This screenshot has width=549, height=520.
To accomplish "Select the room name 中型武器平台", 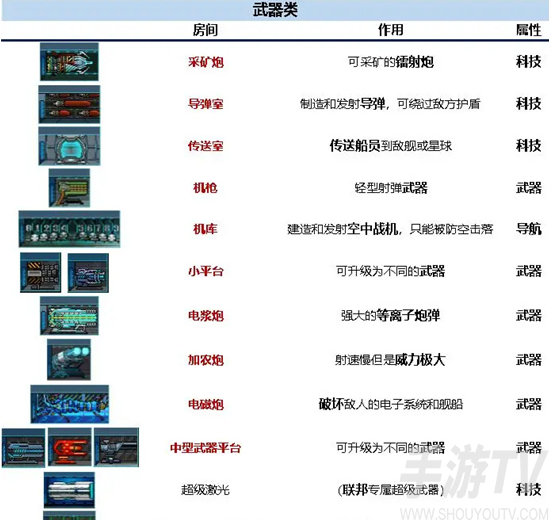I will pos(206,448).
